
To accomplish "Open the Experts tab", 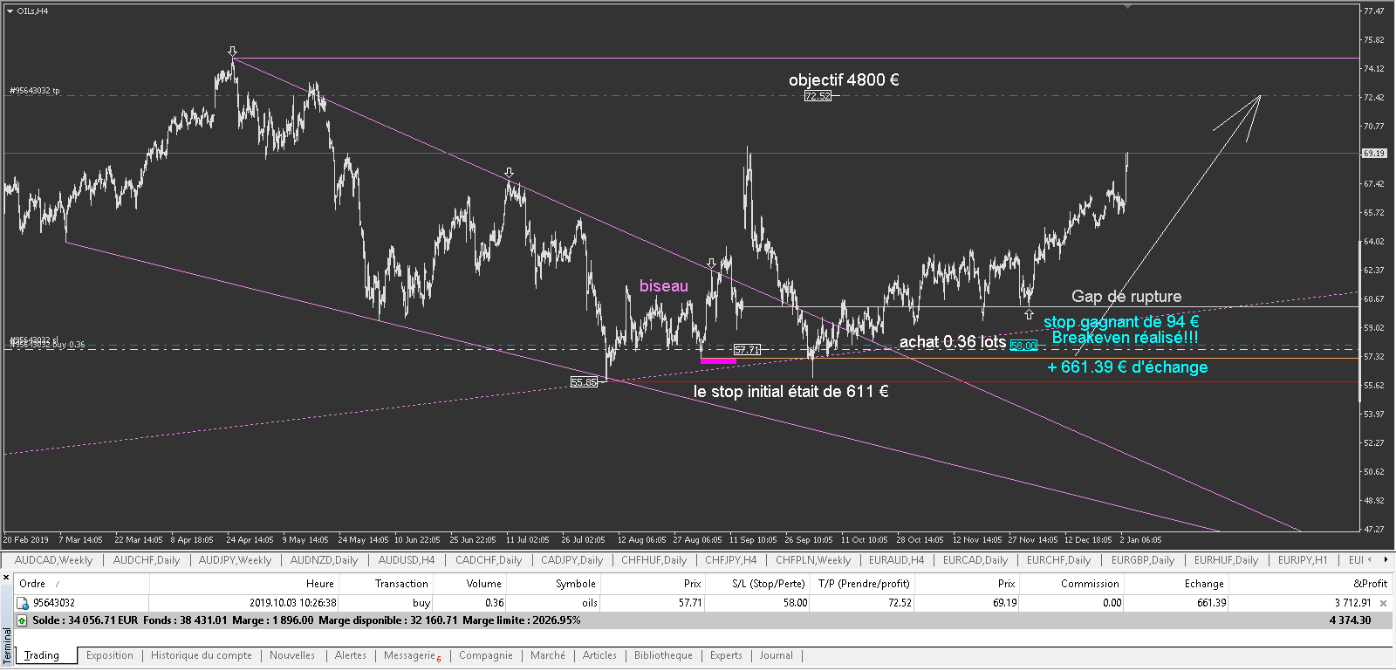I will [x=726, y=655].
